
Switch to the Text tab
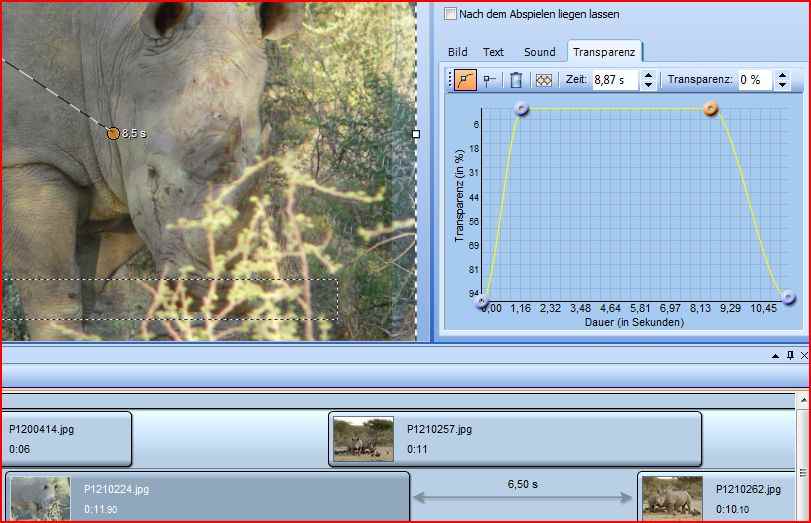493,52
